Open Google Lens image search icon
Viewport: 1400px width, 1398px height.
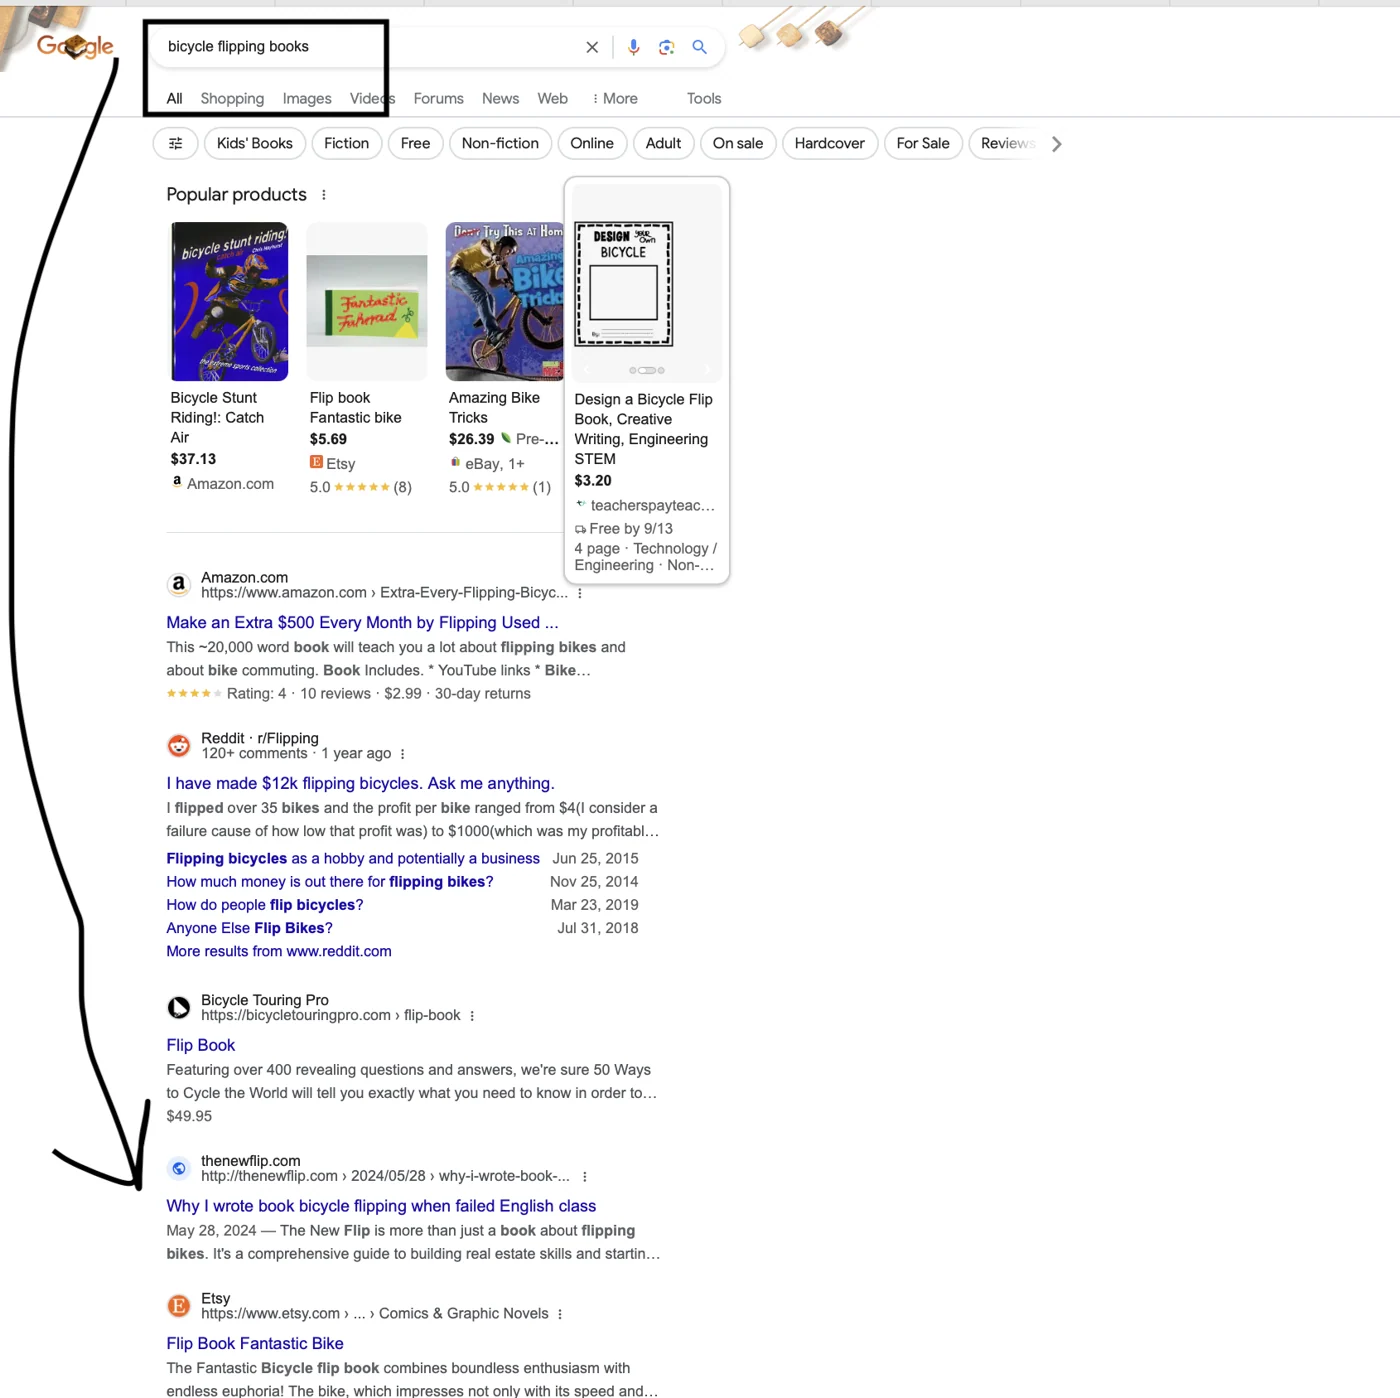[x=667, y=47]
